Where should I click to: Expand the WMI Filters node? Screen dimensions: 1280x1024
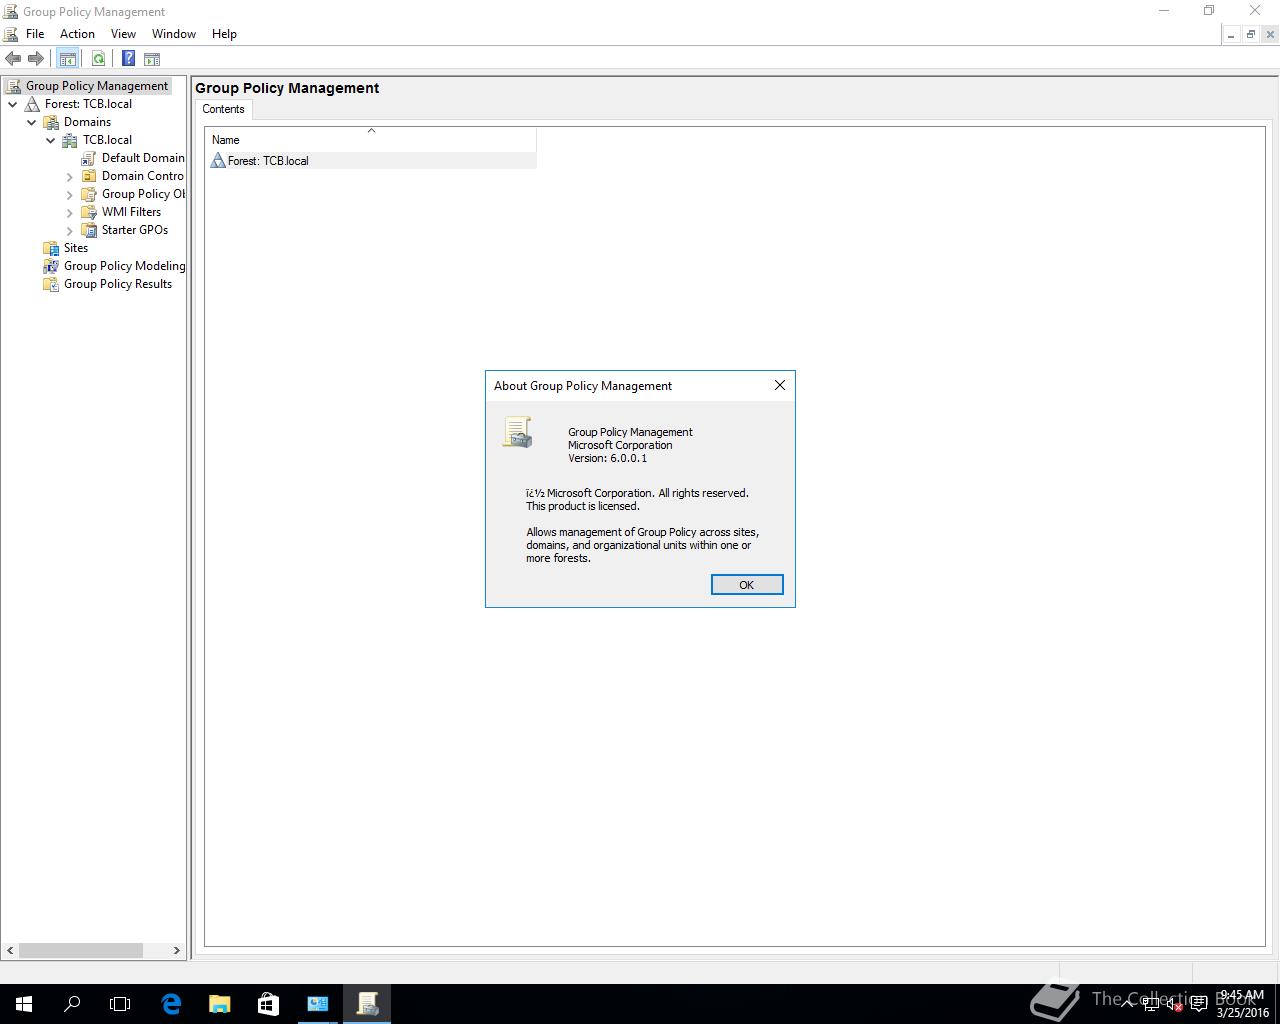(70, 213)
